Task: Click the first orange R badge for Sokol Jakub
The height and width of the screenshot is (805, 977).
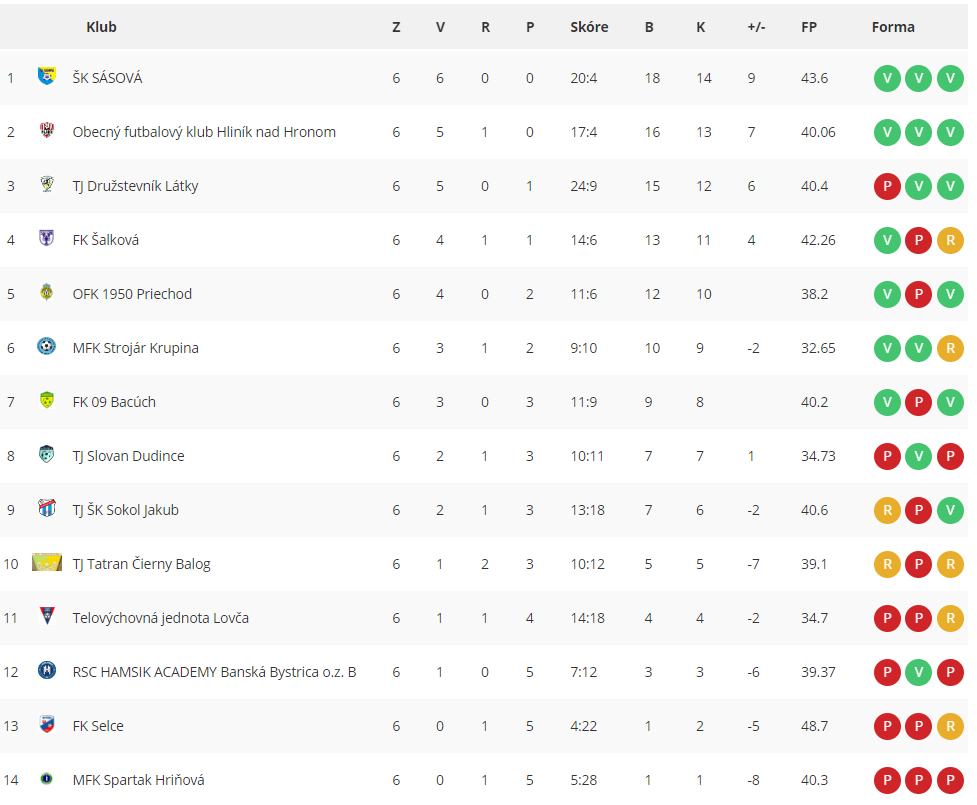Action: pos(887,510)
